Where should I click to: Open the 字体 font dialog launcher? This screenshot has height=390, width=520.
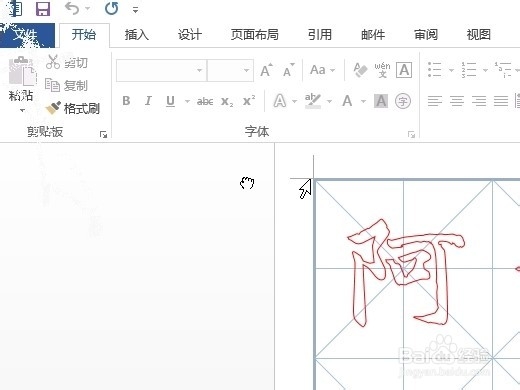click(411, 134)
